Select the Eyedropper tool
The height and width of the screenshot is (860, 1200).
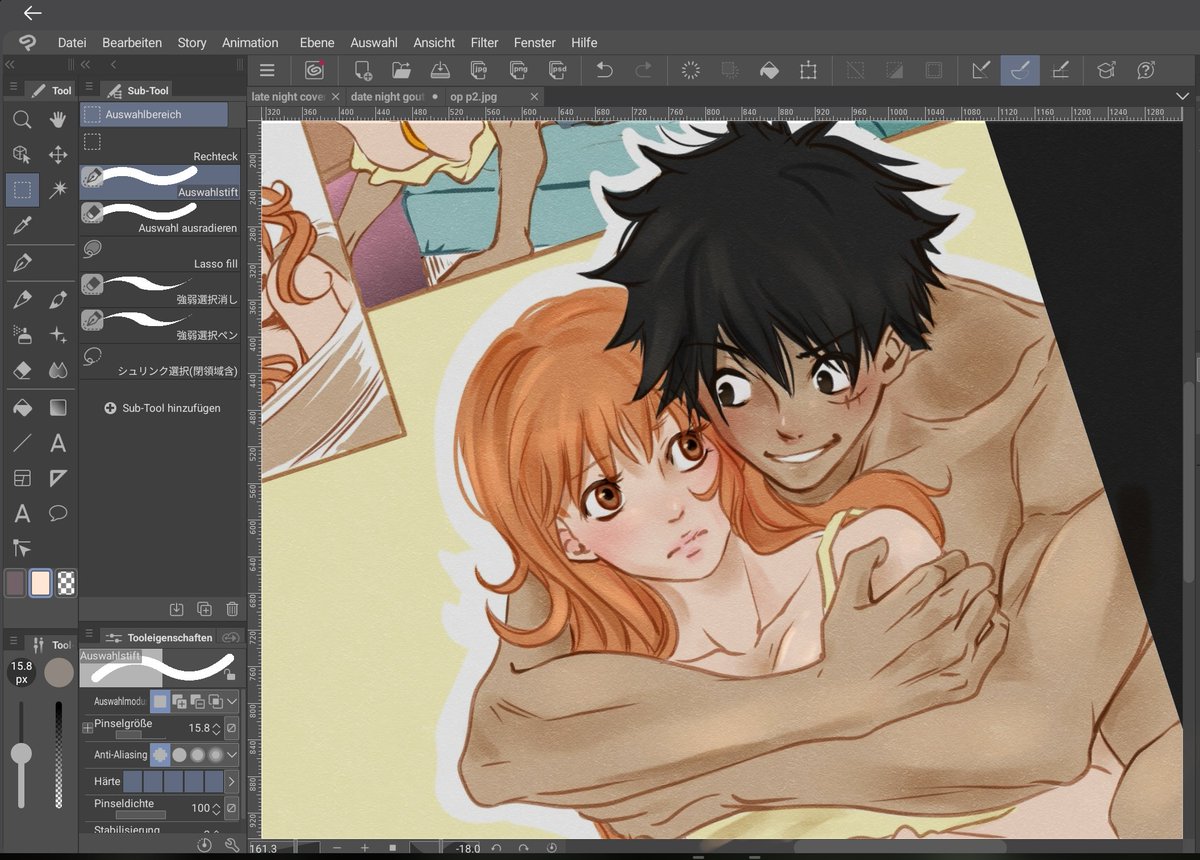pyautogui.click(x=22, y=225)
